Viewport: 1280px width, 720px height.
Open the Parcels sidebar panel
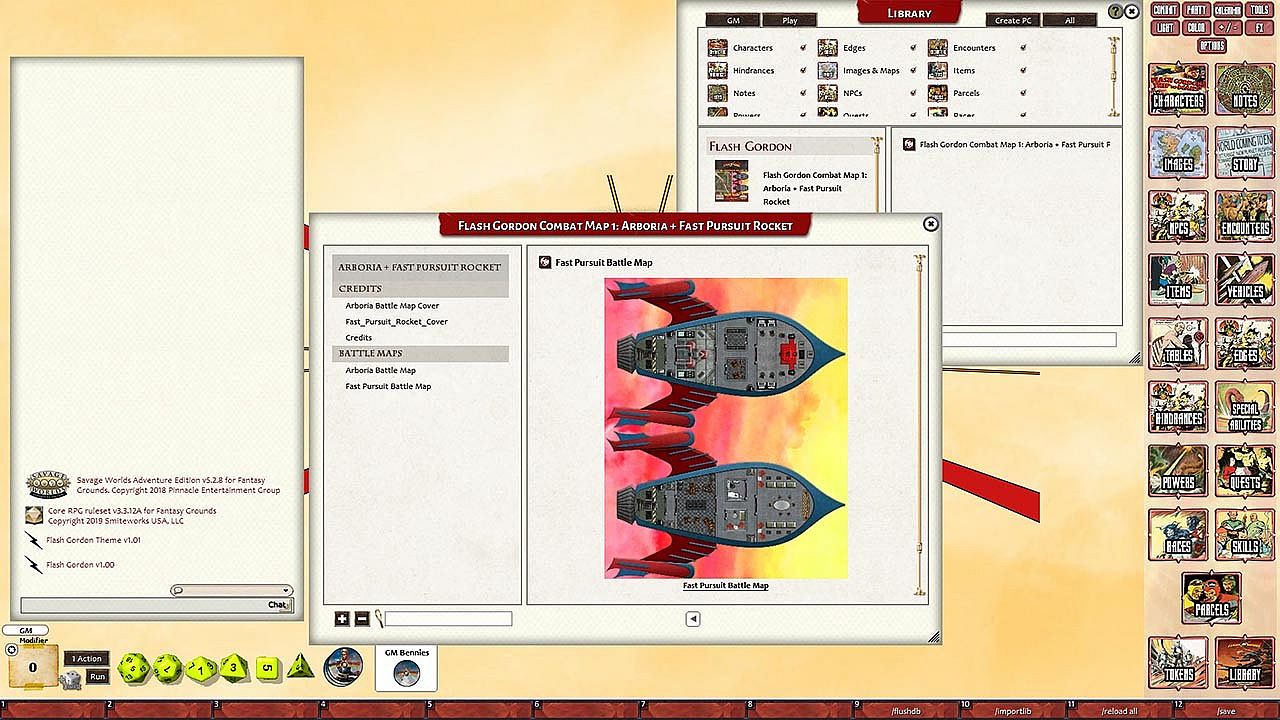[1211, 599]
